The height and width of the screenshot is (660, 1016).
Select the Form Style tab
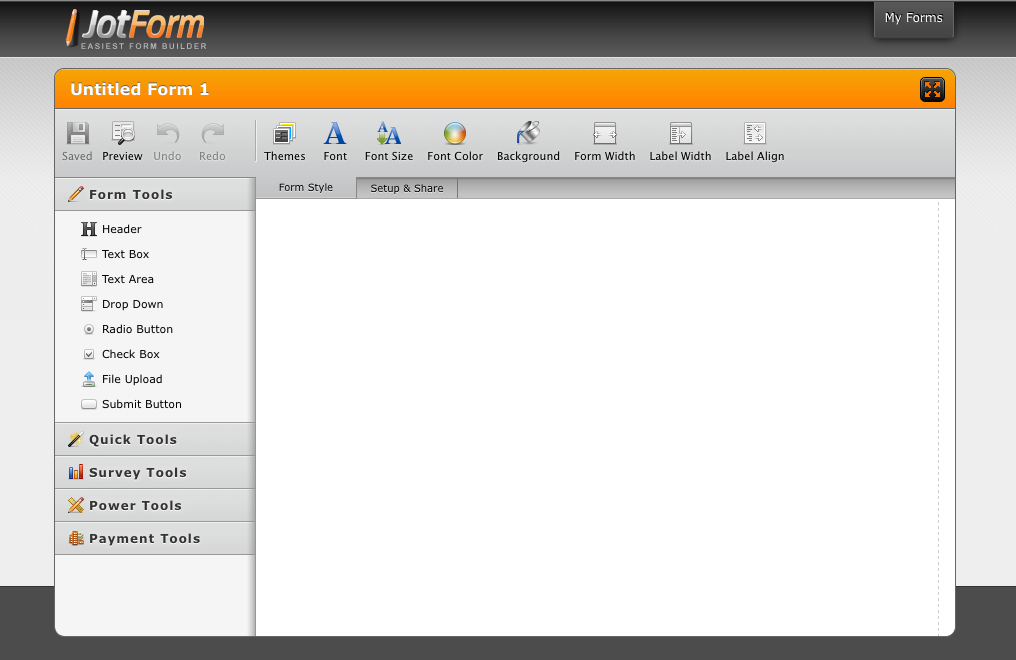[306, 187]
